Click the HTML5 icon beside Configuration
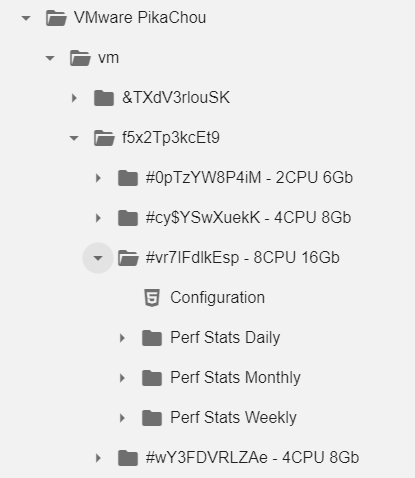The width and height of the screenshot is (415, 478). click(x=152, y=298)
